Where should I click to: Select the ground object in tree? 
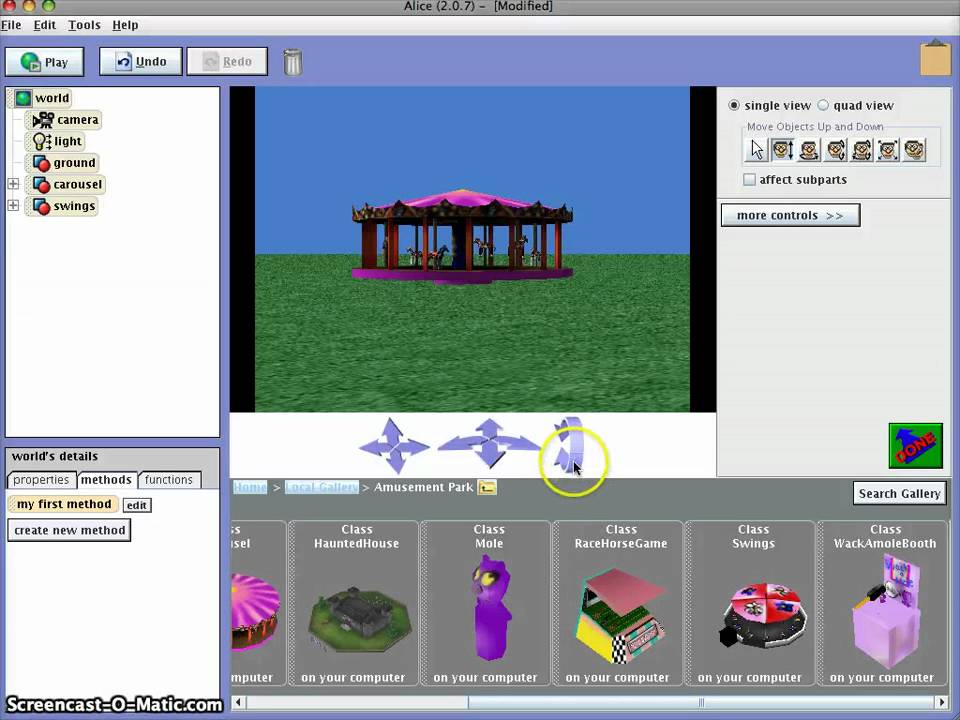point(64,163)
